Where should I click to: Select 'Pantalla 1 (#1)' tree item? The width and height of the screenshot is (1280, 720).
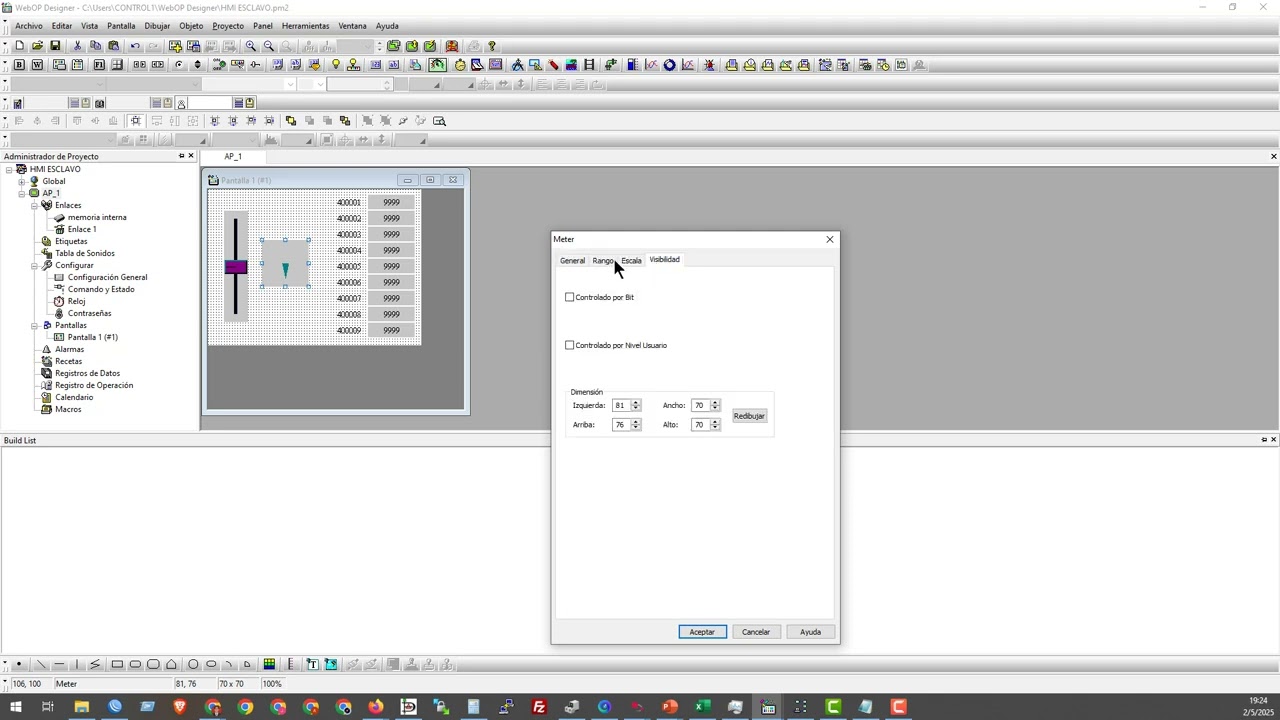coord(93,337)
